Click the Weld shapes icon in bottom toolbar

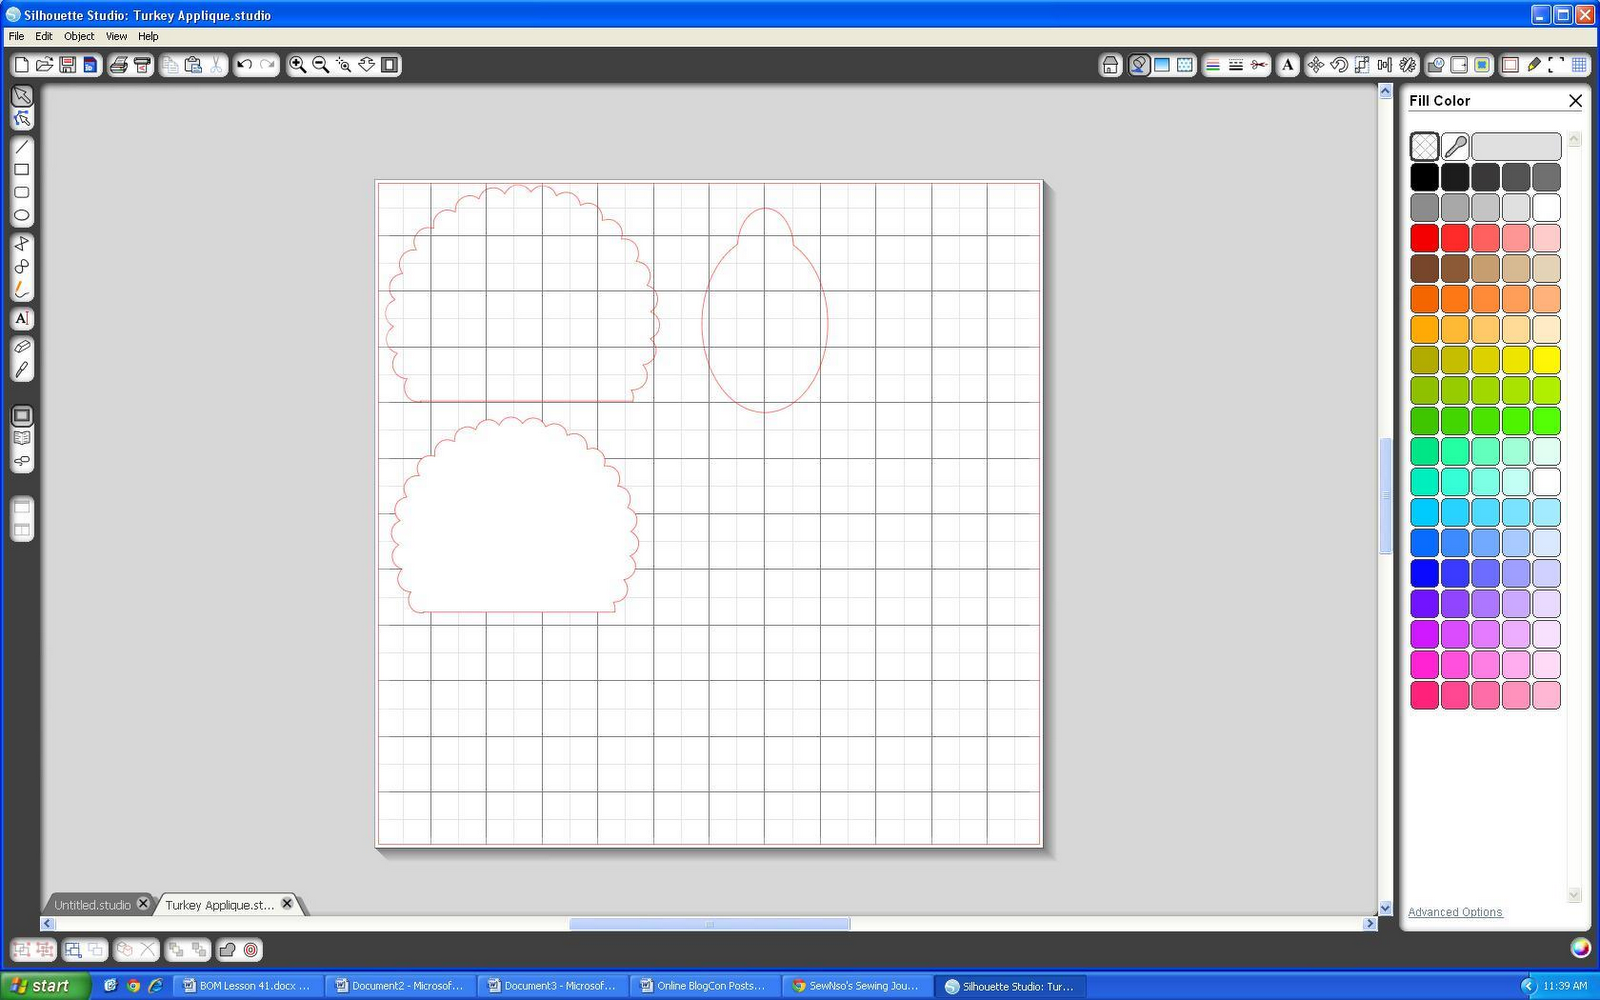[x=227, y=950]
